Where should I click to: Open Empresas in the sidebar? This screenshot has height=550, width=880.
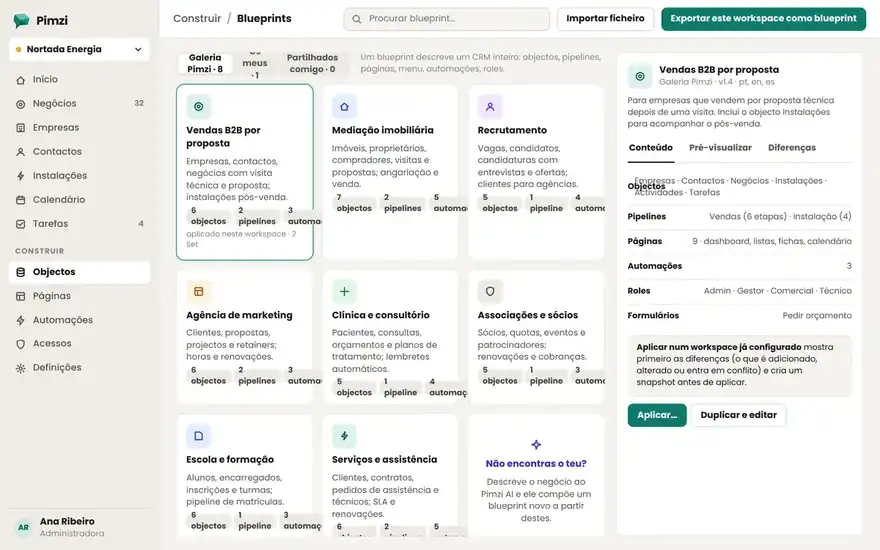(x=79, y=128)
